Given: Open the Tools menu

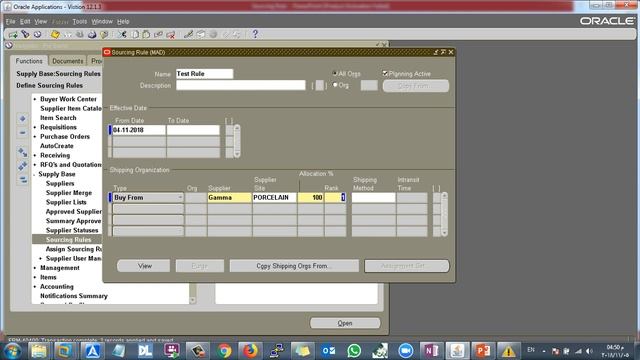Looking at the screenshot, I should coord(80,21).
